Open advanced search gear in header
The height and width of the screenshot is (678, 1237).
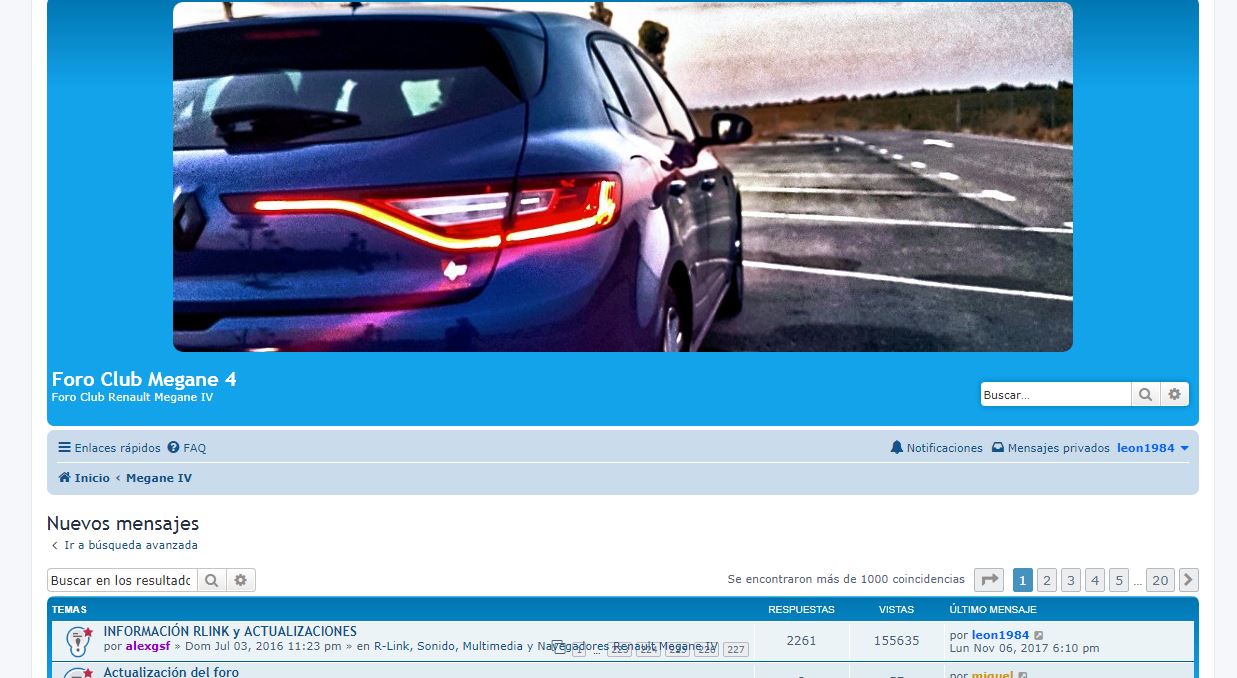tap(1174, 394)
